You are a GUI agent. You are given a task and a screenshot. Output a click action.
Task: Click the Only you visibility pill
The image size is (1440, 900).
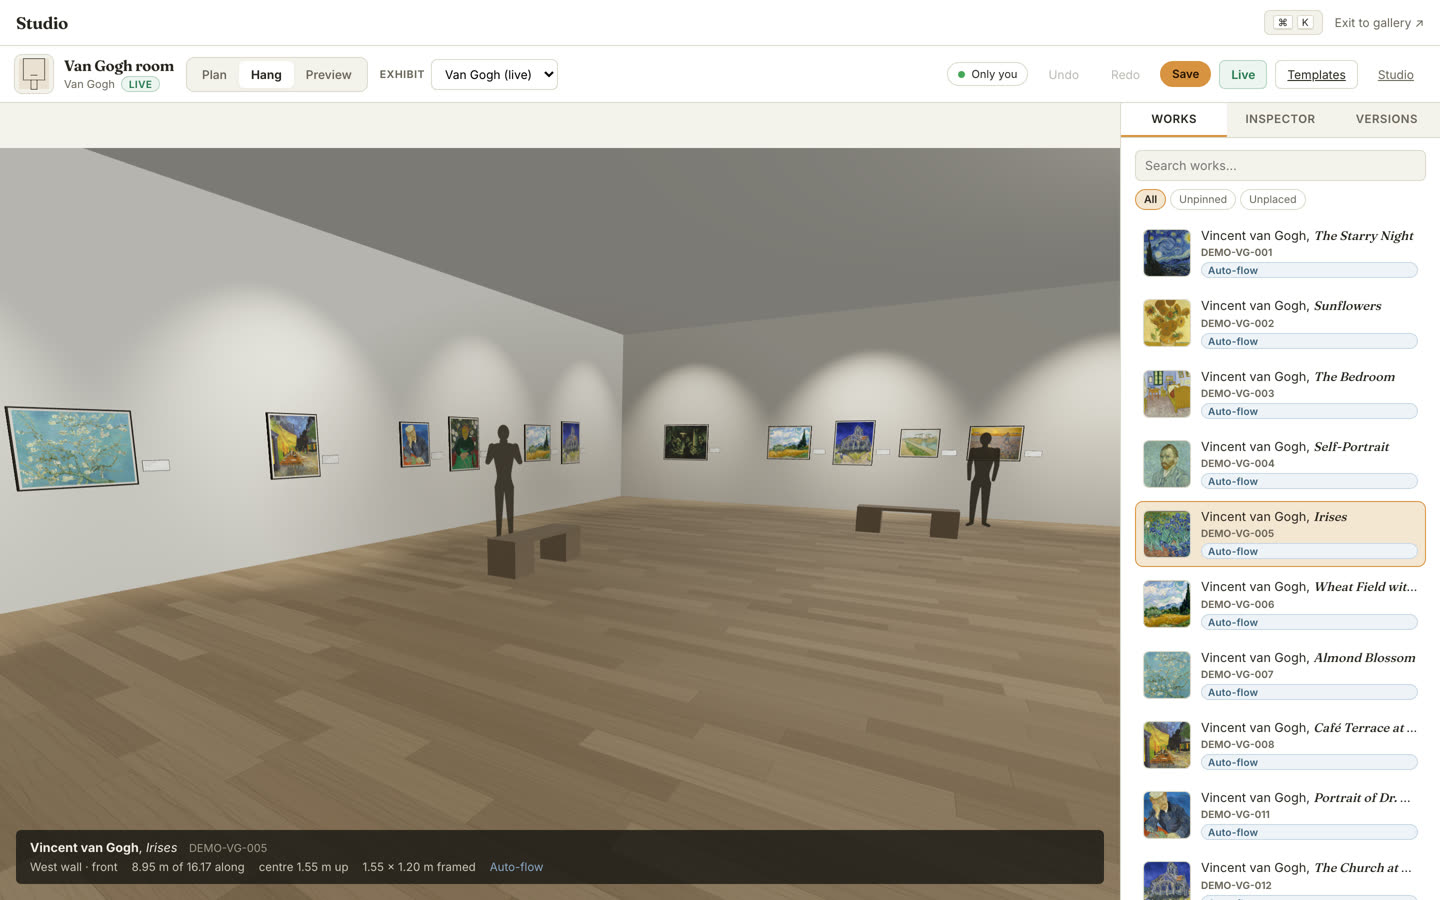[987, 74]
